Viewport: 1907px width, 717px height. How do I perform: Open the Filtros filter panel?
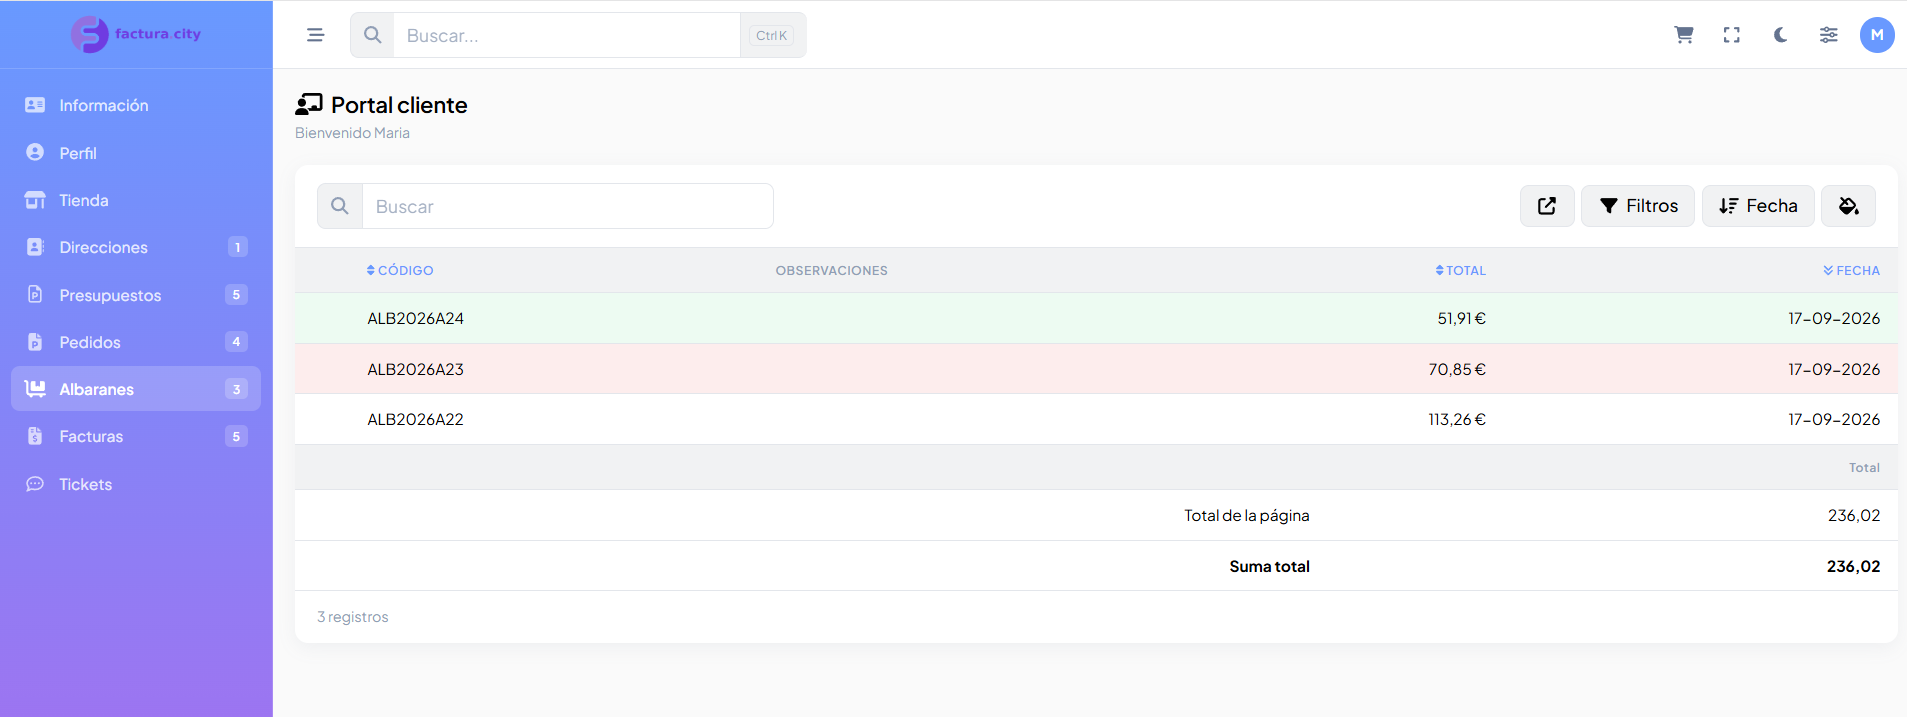pos(1638,206)
